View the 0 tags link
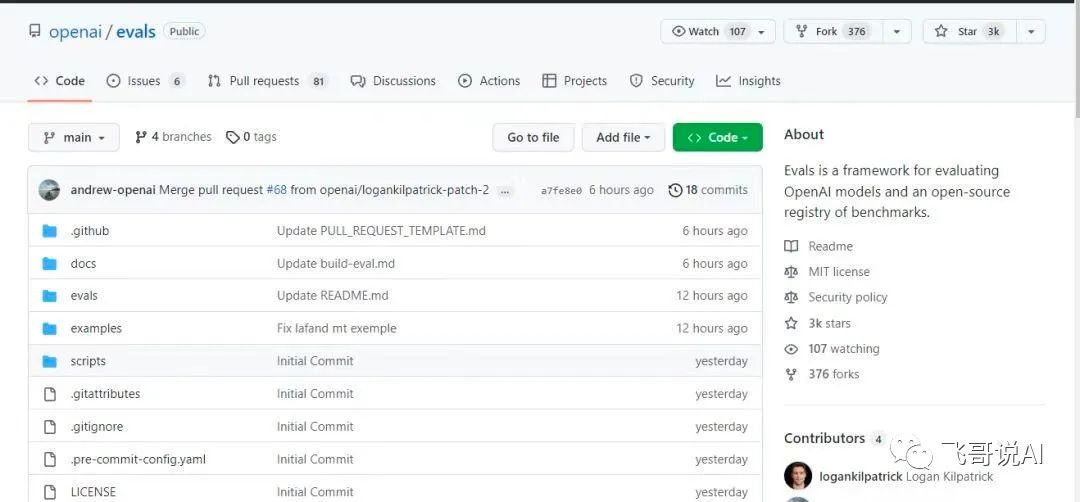 click(251, 137)
